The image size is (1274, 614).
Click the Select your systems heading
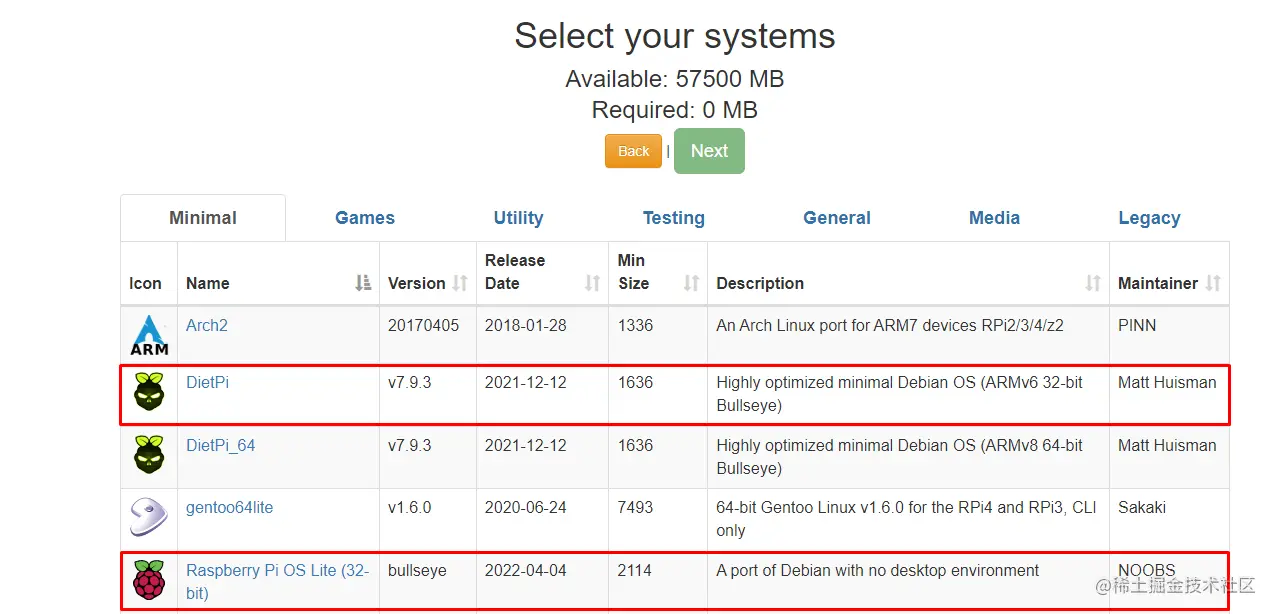click(675, 36)
